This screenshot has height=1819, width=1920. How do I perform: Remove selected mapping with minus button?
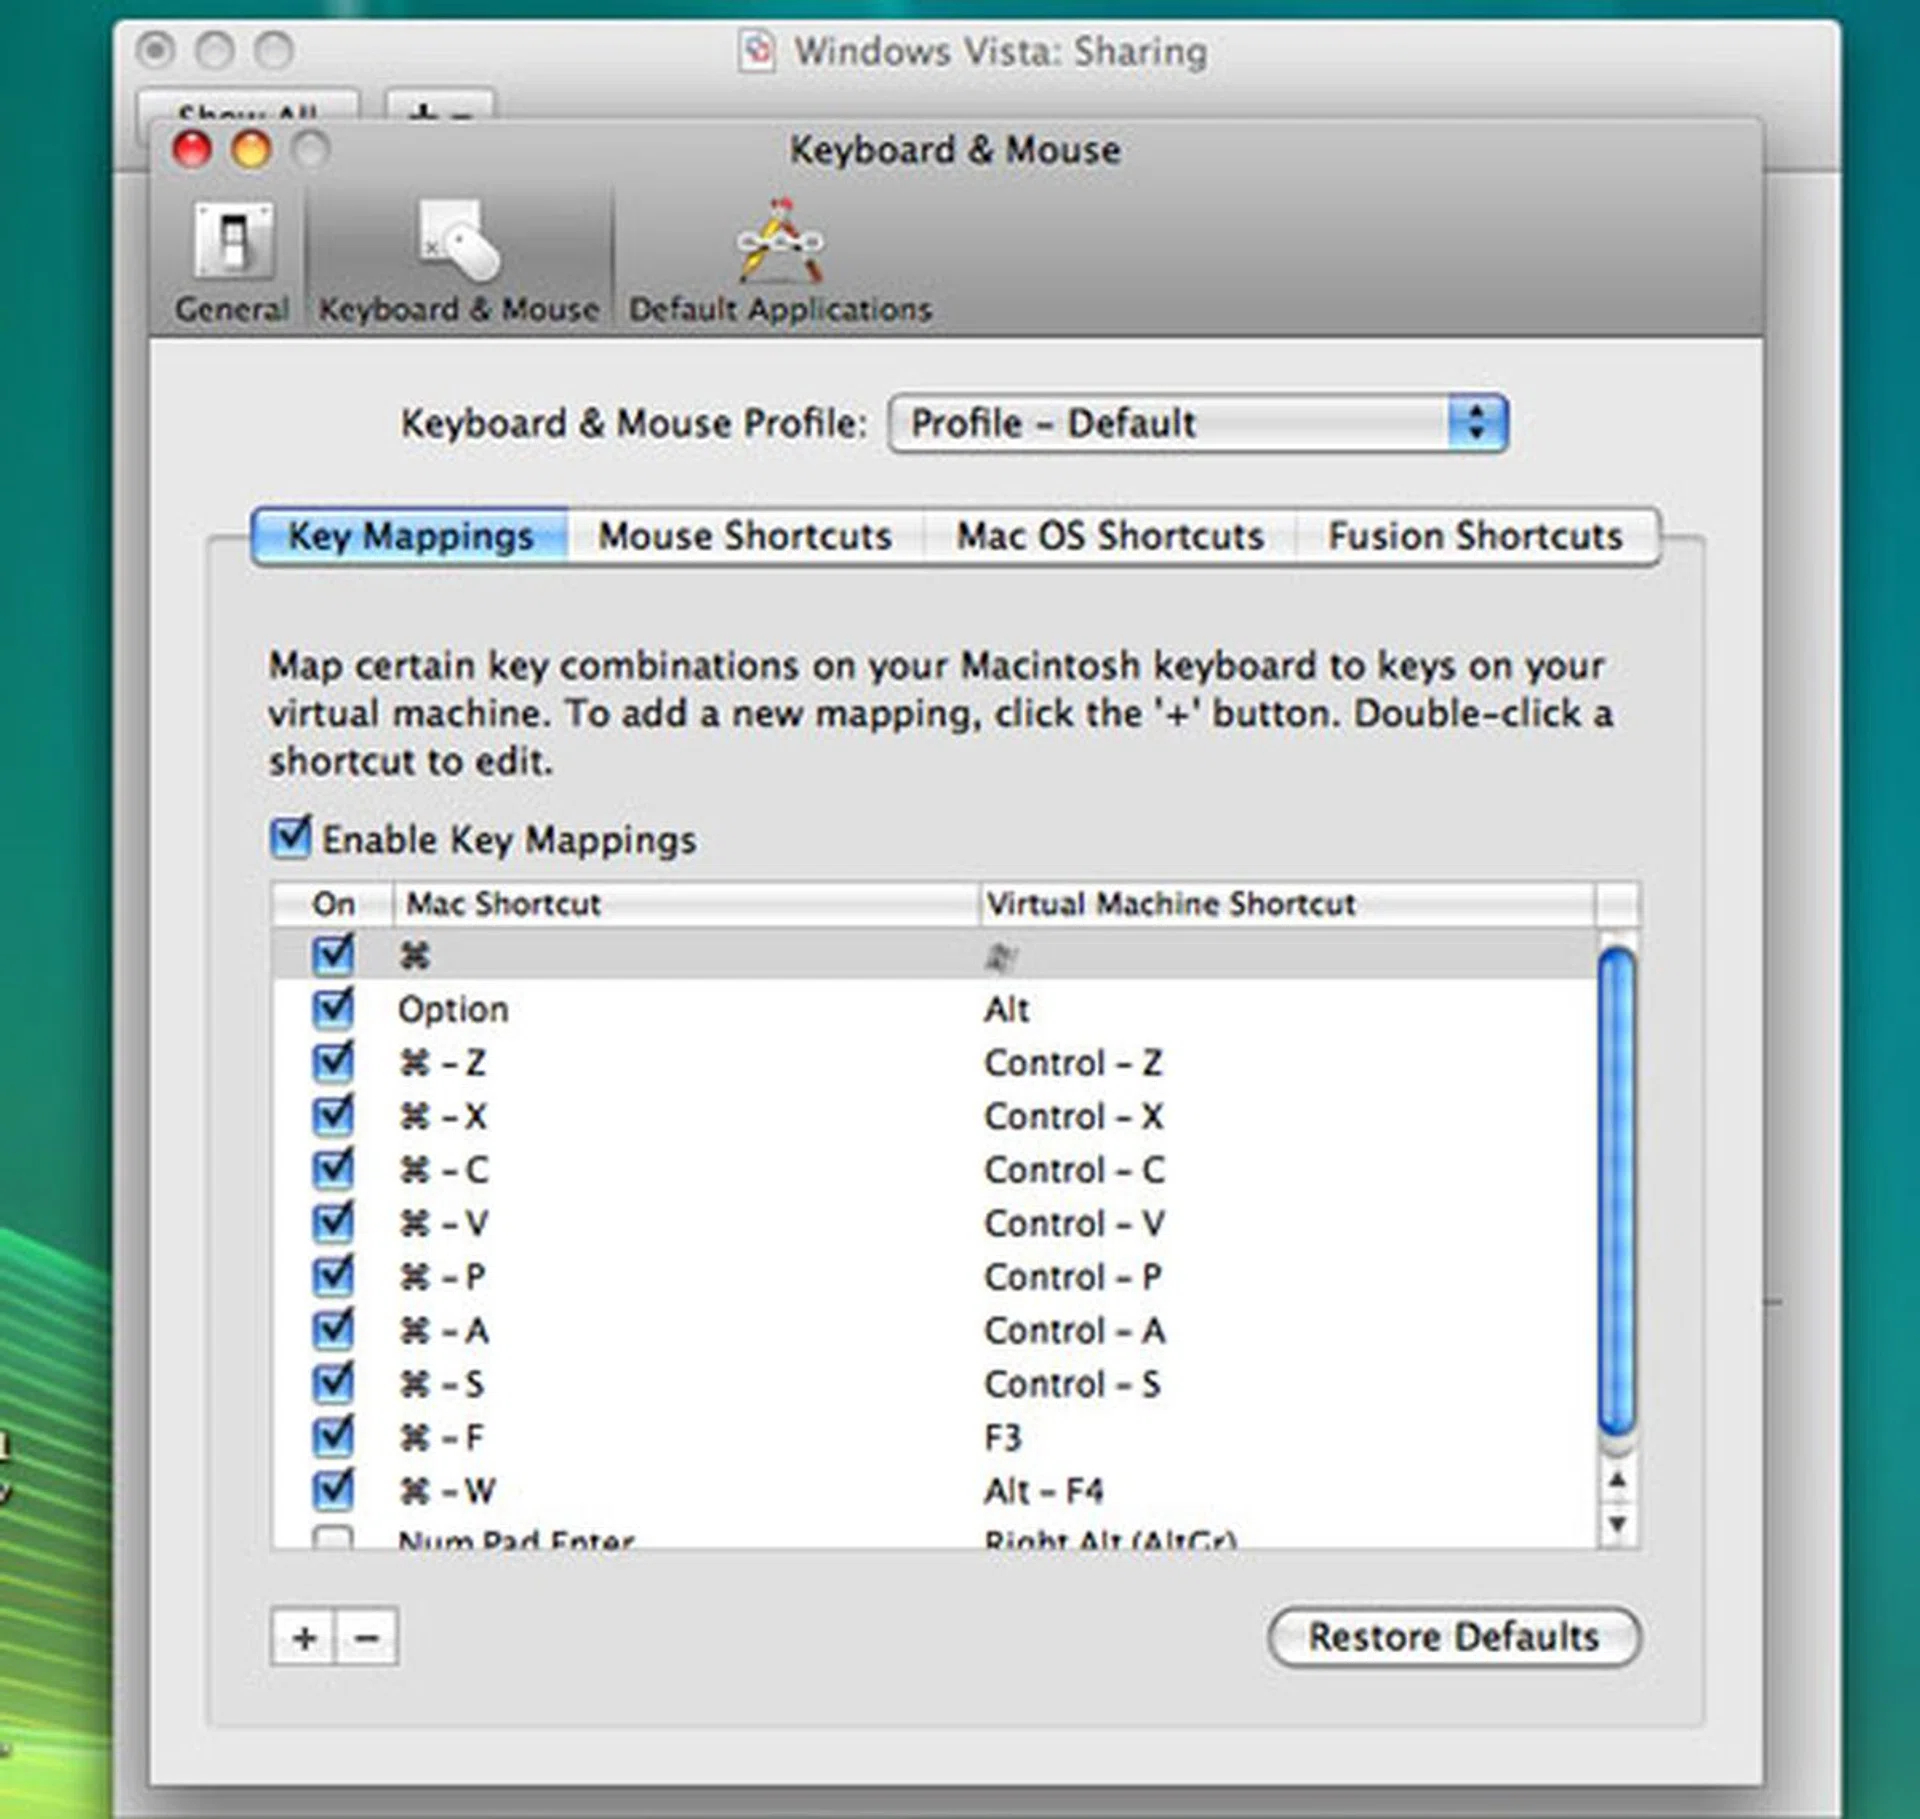[x=366, y=1638]
